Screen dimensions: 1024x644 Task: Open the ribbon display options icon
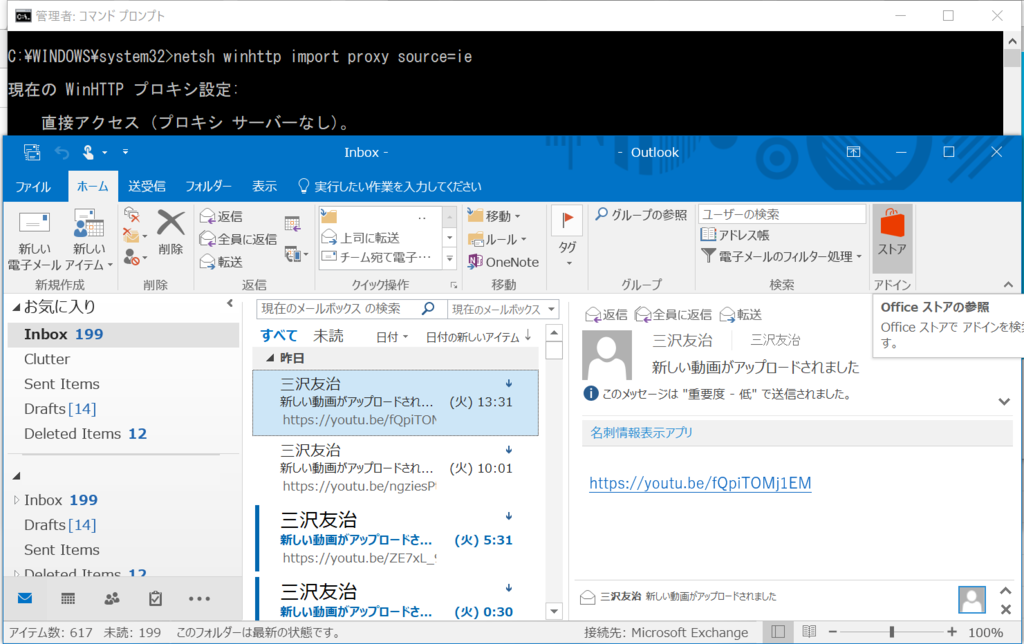[854, 152]
